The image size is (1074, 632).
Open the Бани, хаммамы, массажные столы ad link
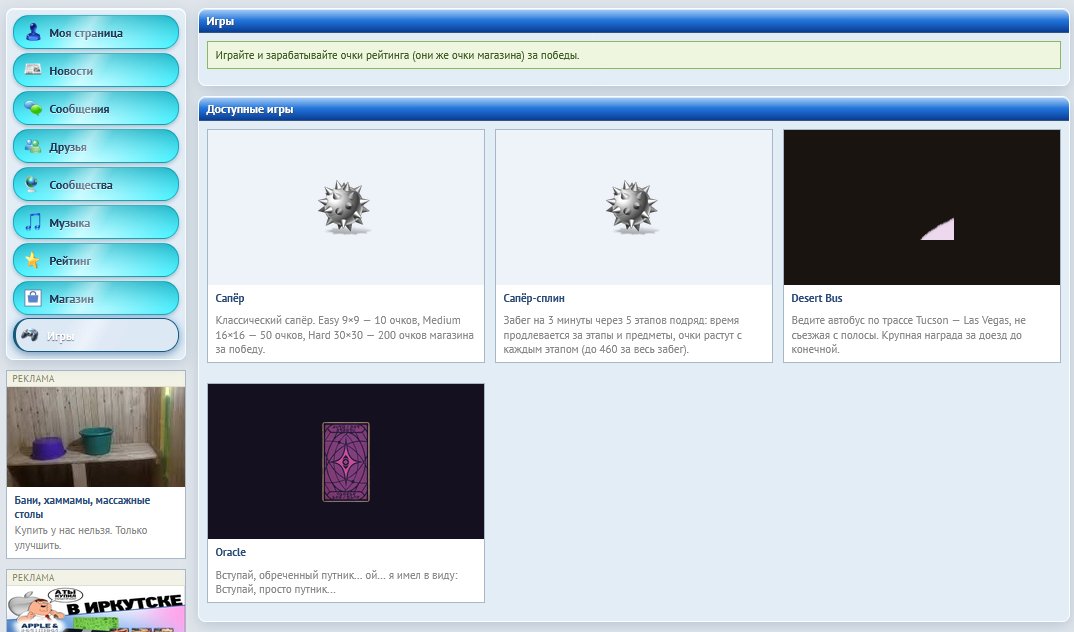[x=82, y=507]
